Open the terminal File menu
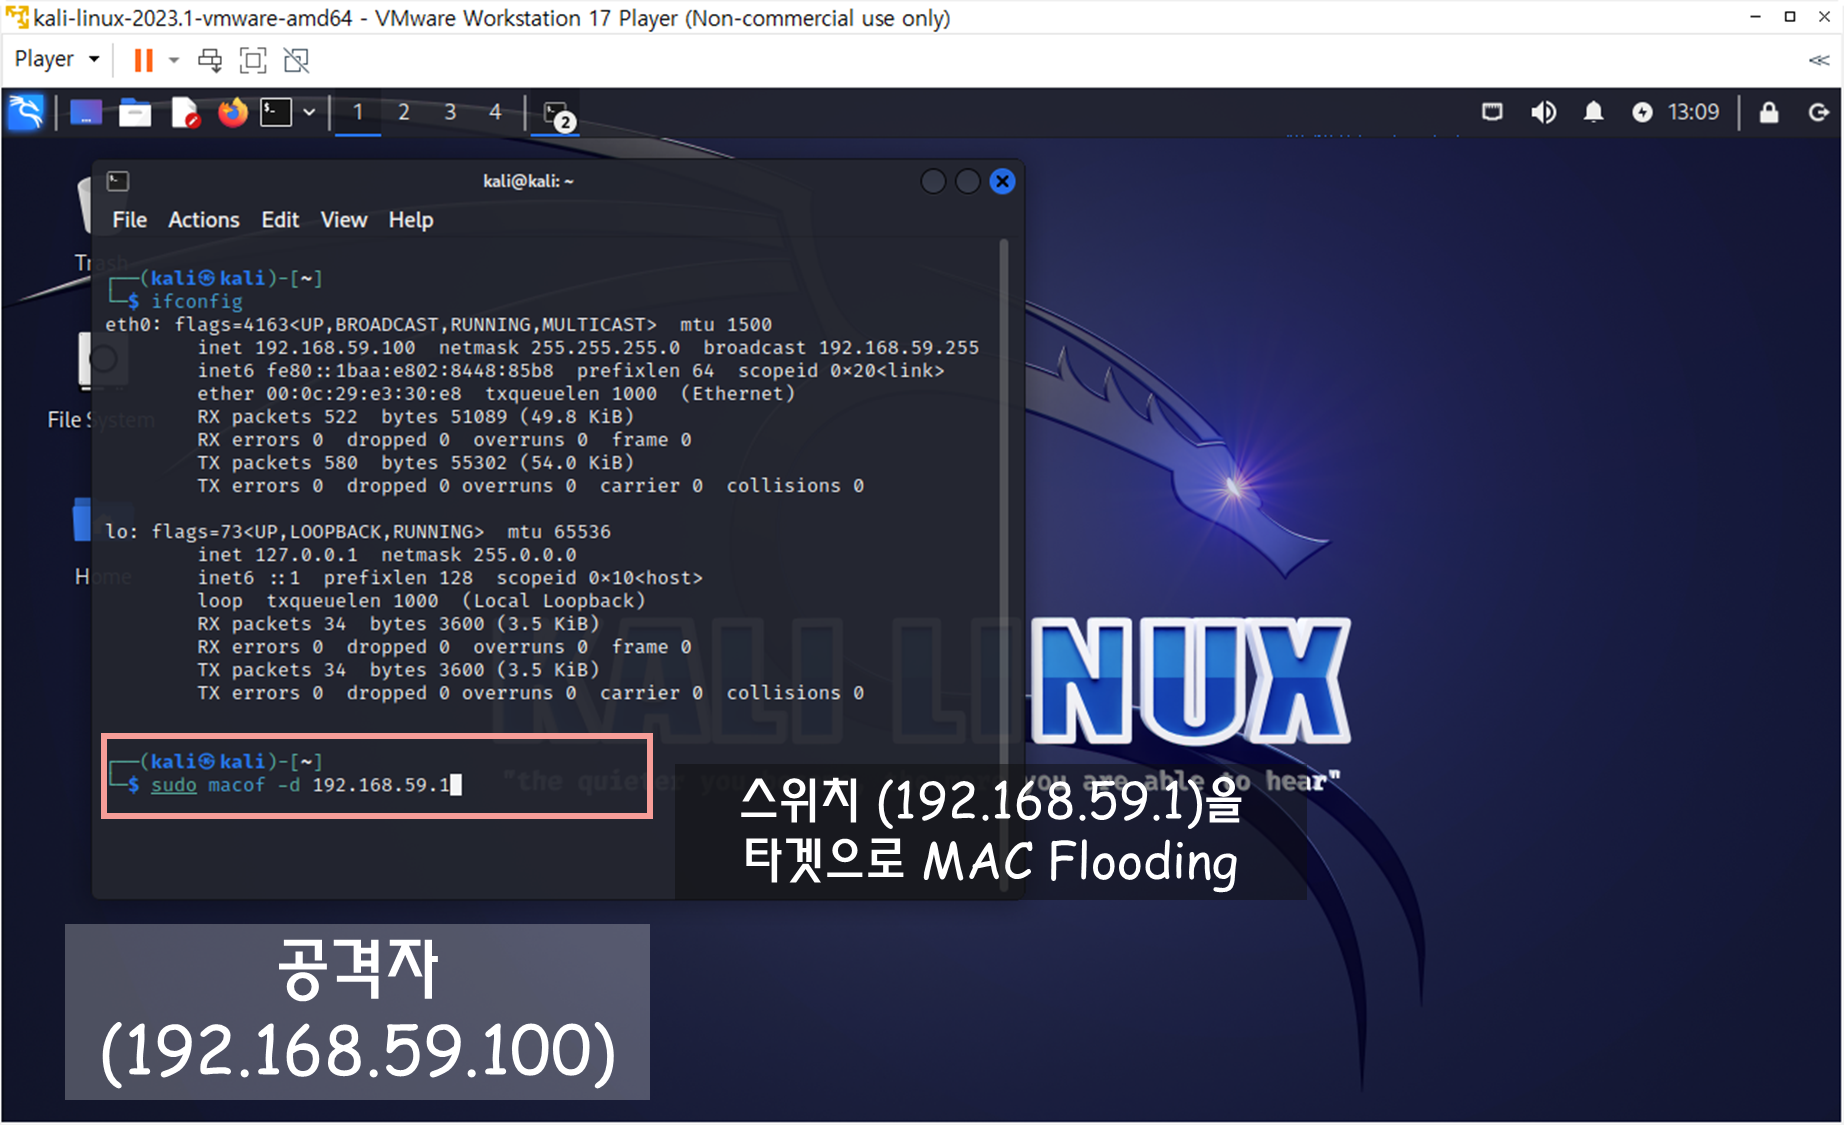 [x=129, y=220]
